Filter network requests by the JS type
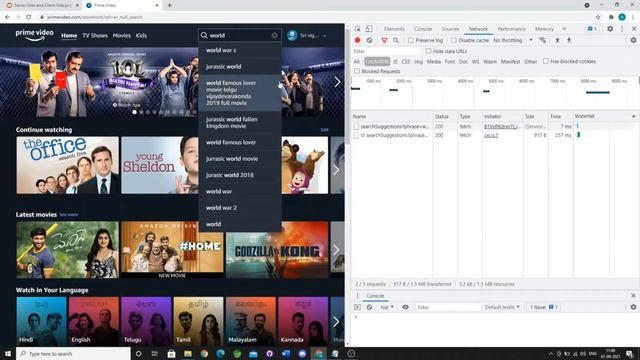 (x=395, y=62)
